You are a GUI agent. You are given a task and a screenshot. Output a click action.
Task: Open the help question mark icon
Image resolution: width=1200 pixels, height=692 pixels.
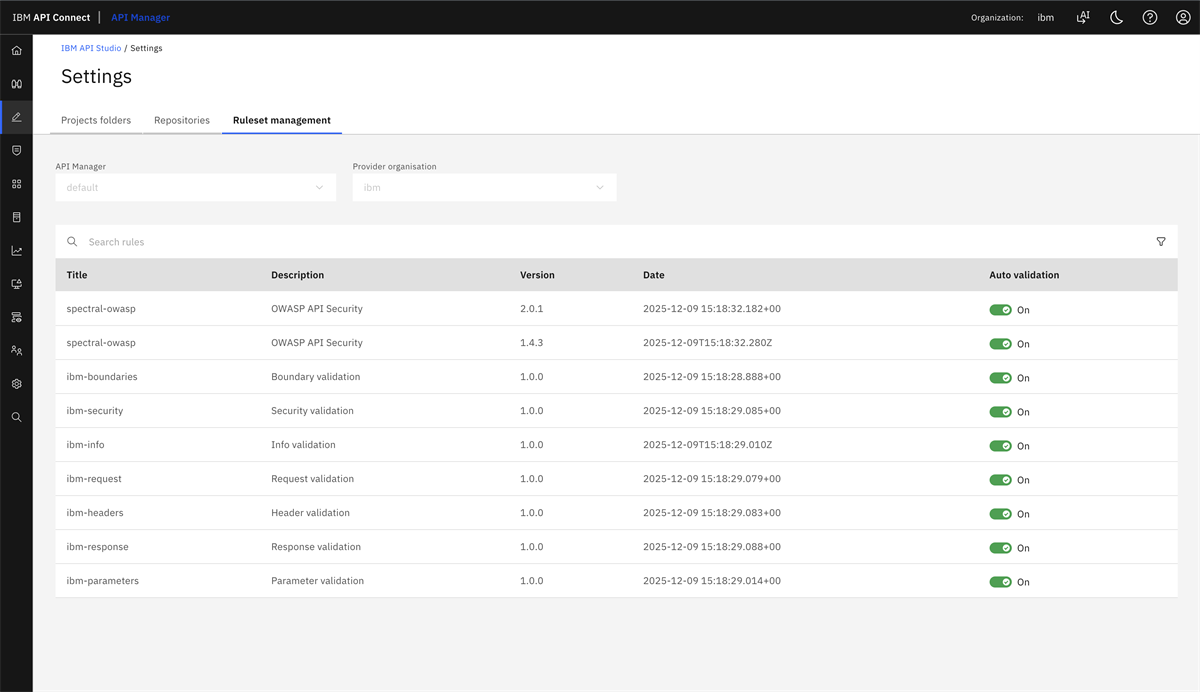pyautogui.click(x=1150, y=17)
